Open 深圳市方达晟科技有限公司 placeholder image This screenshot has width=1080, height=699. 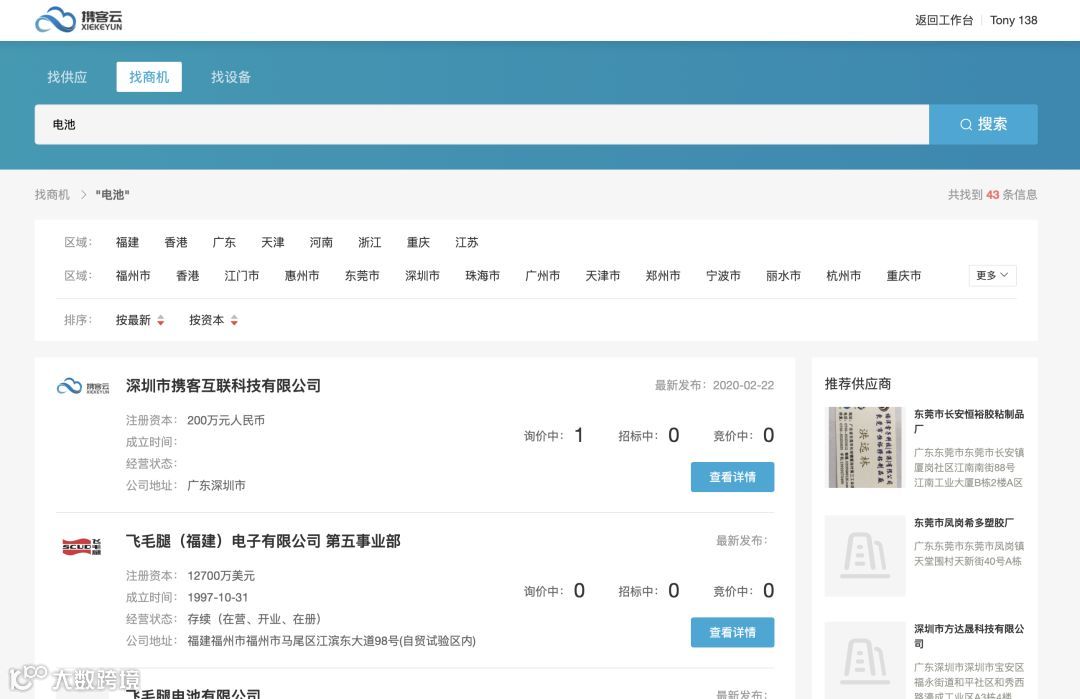864,660
